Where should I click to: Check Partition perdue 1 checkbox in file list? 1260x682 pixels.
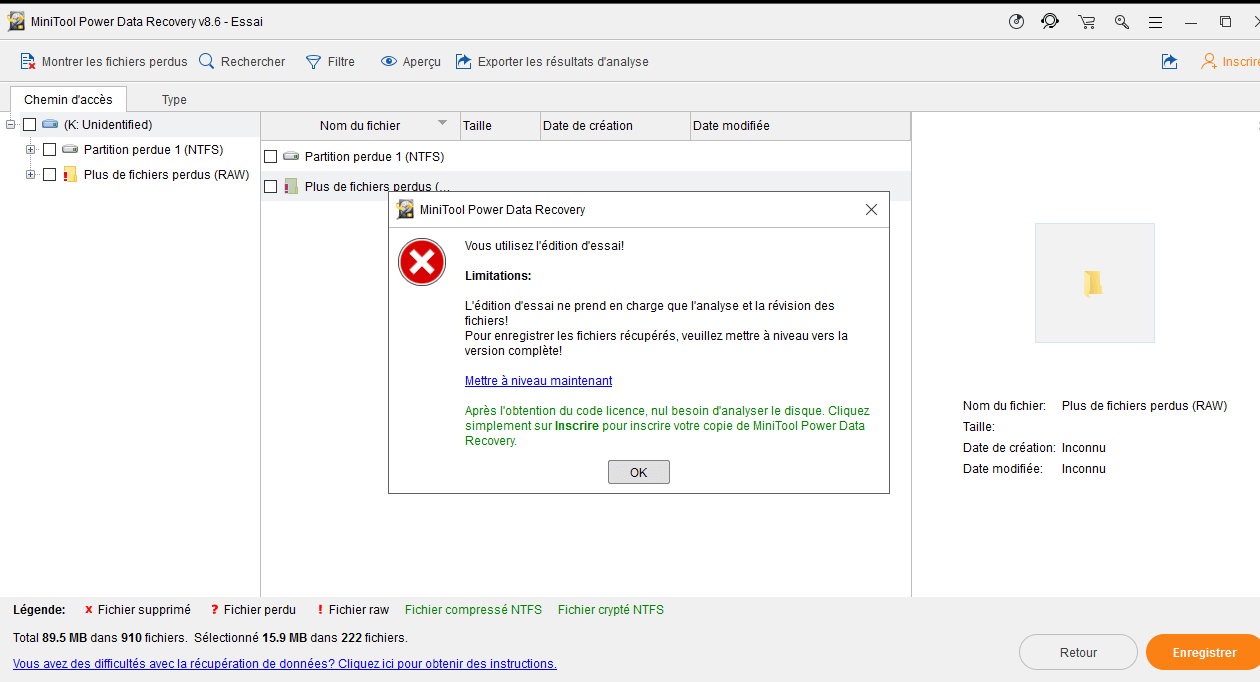click(270, 157)
